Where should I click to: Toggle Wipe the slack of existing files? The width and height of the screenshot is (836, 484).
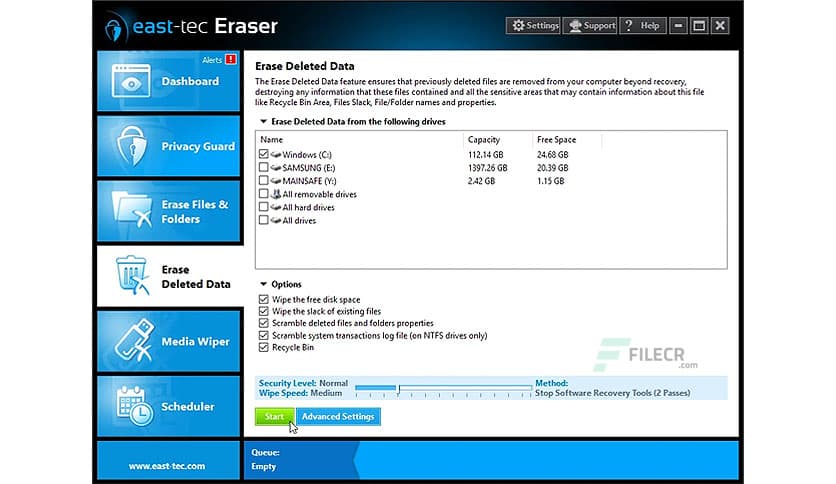click(263, 311)
